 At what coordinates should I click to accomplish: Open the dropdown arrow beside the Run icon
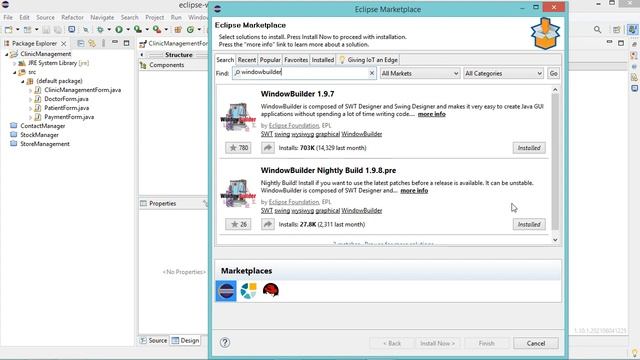point(128,30)
